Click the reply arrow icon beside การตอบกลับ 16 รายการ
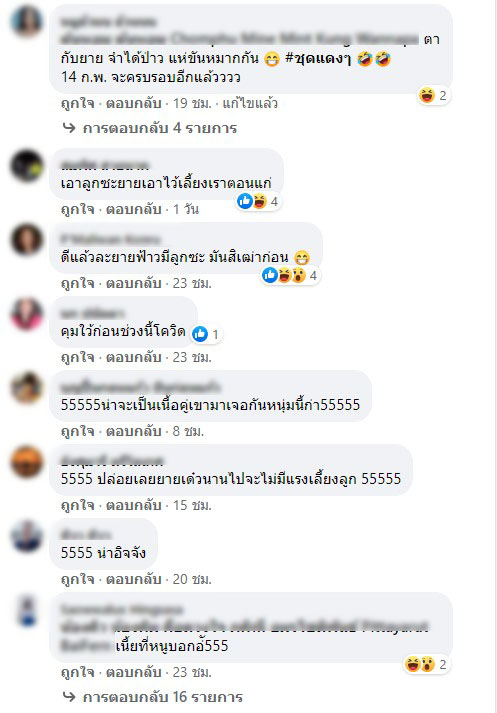Screen dimensions: 497x713 coord(69,697)
